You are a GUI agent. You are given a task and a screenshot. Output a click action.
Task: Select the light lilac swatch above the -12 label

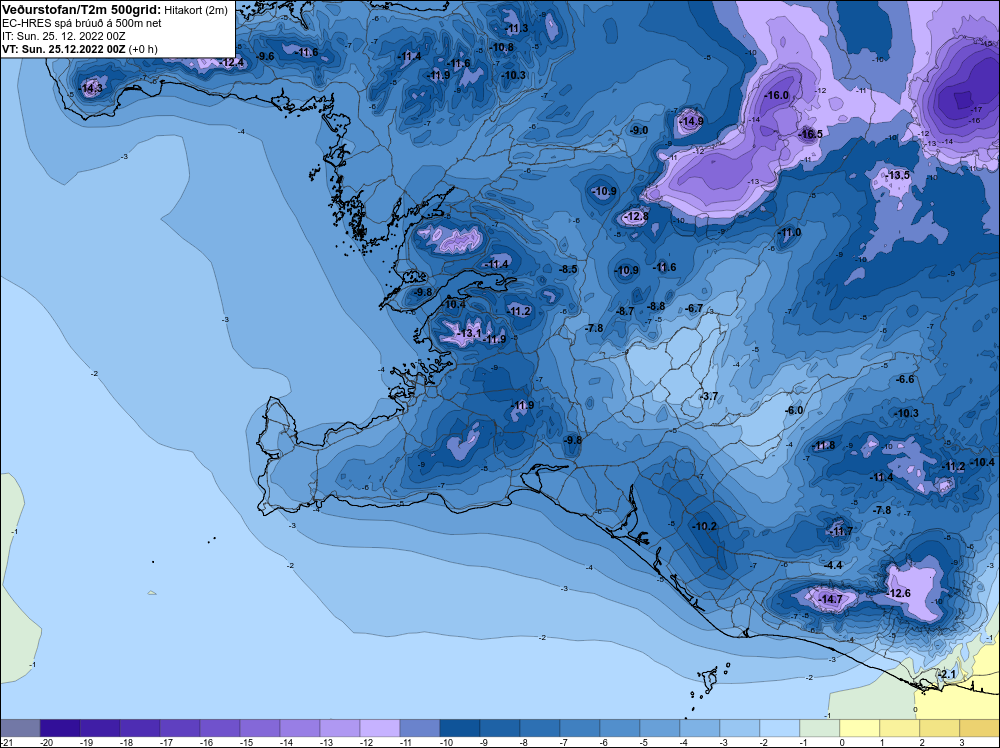tap(379, 728)
